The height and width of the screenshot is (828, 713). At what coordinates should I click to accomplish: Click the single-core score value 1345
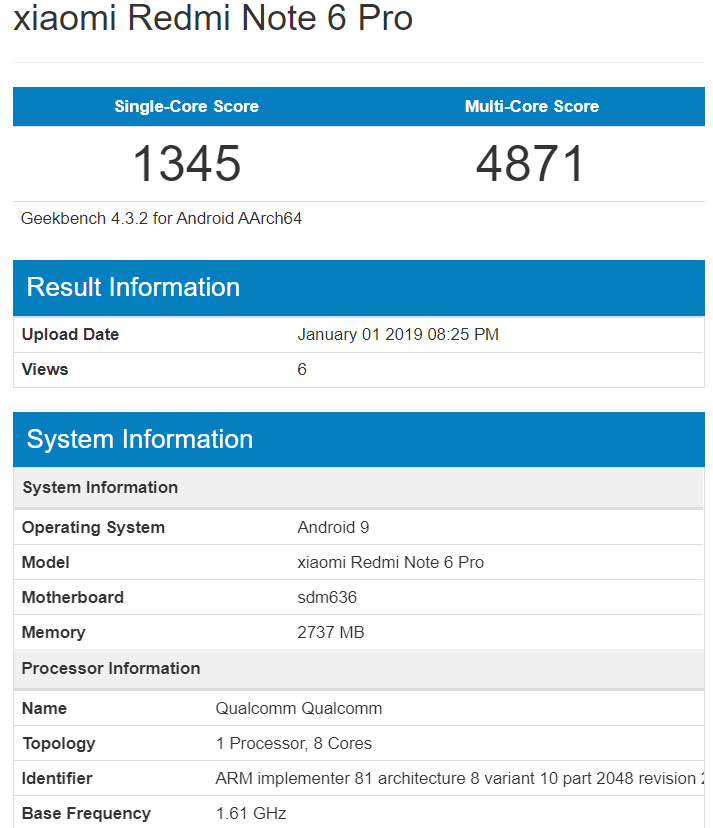pyautogui.click(x=187, y=164)
